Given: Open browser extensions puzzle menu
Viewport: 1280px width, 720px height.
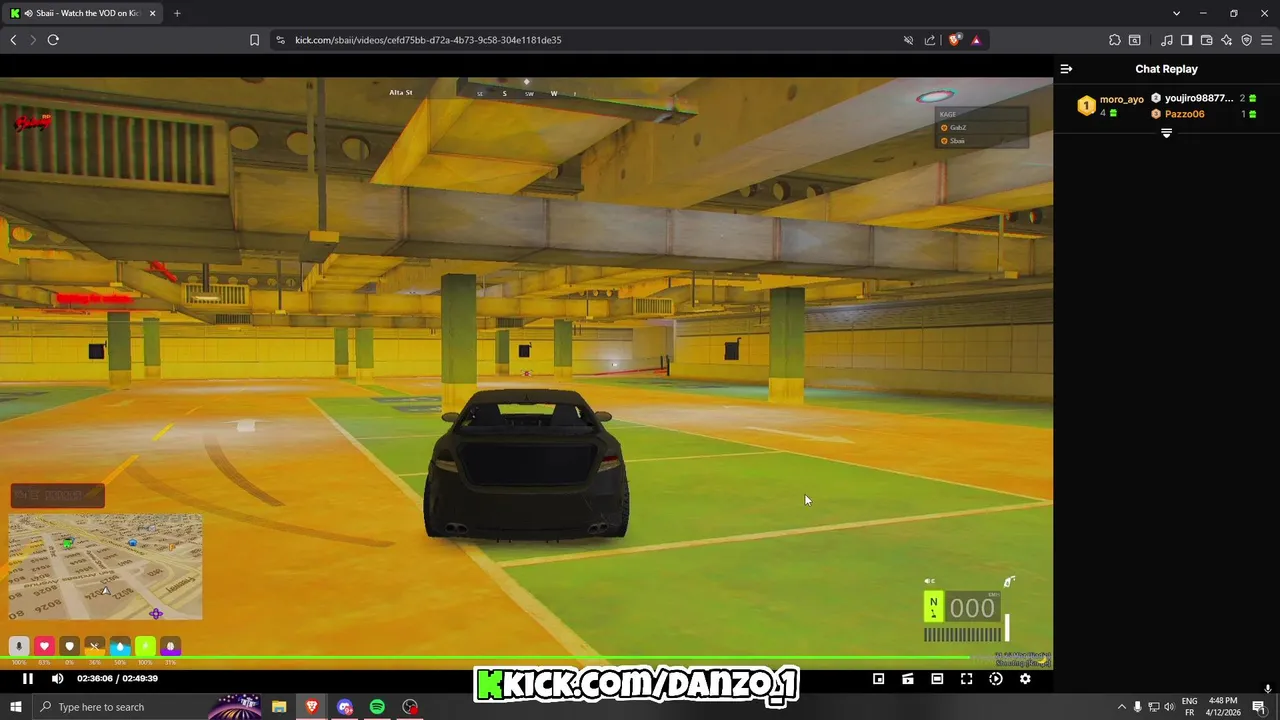Looking at the screenshot, I should click(x=1114, y=40).
